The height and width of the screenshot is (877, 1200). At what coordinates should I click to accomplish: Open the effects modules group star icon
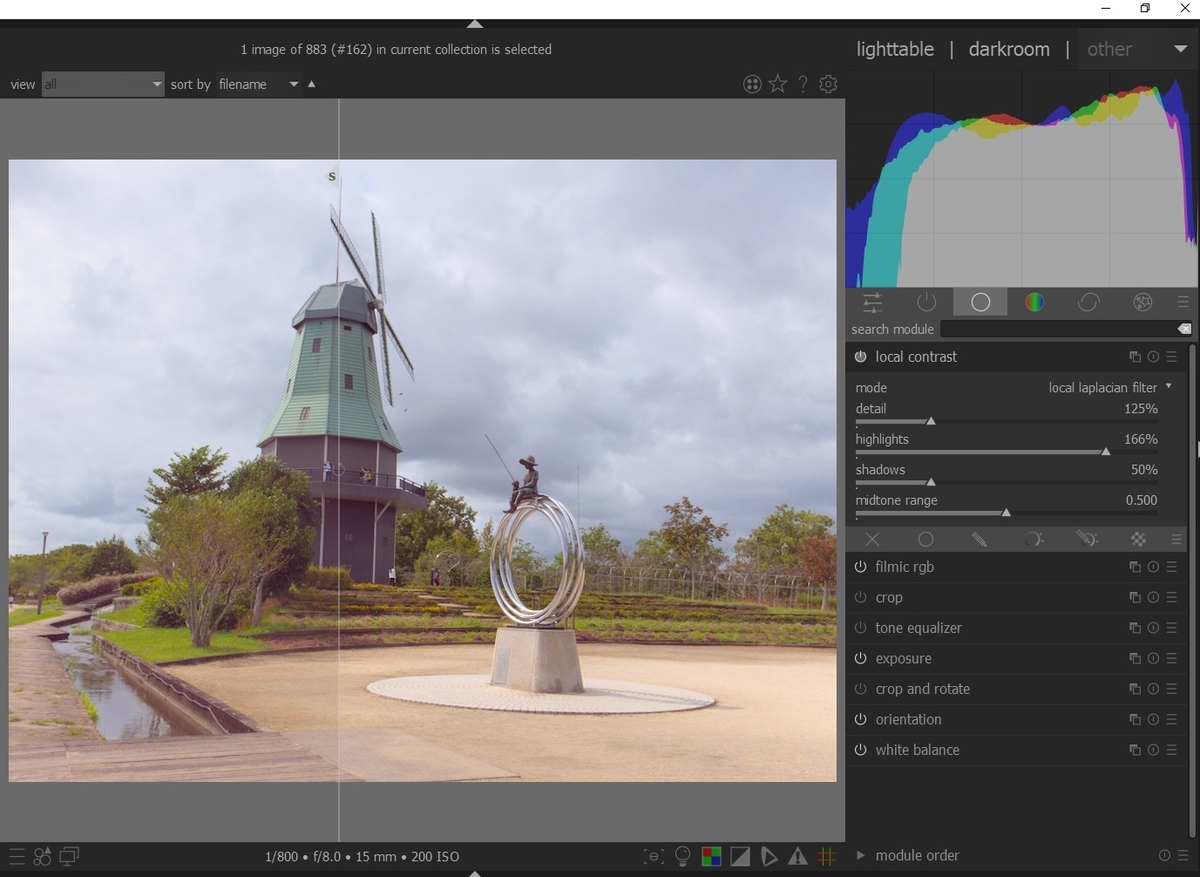(x=1142, y=302)
